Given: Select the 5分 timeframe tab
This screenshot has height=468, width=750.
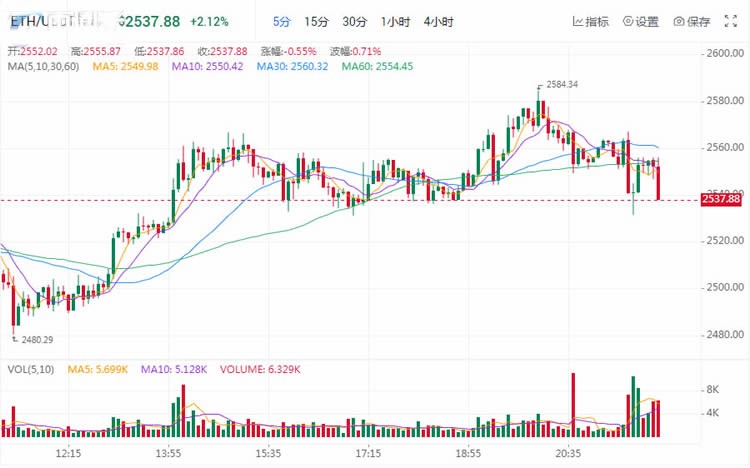Looking at the screenshot, I should point(282,22).
